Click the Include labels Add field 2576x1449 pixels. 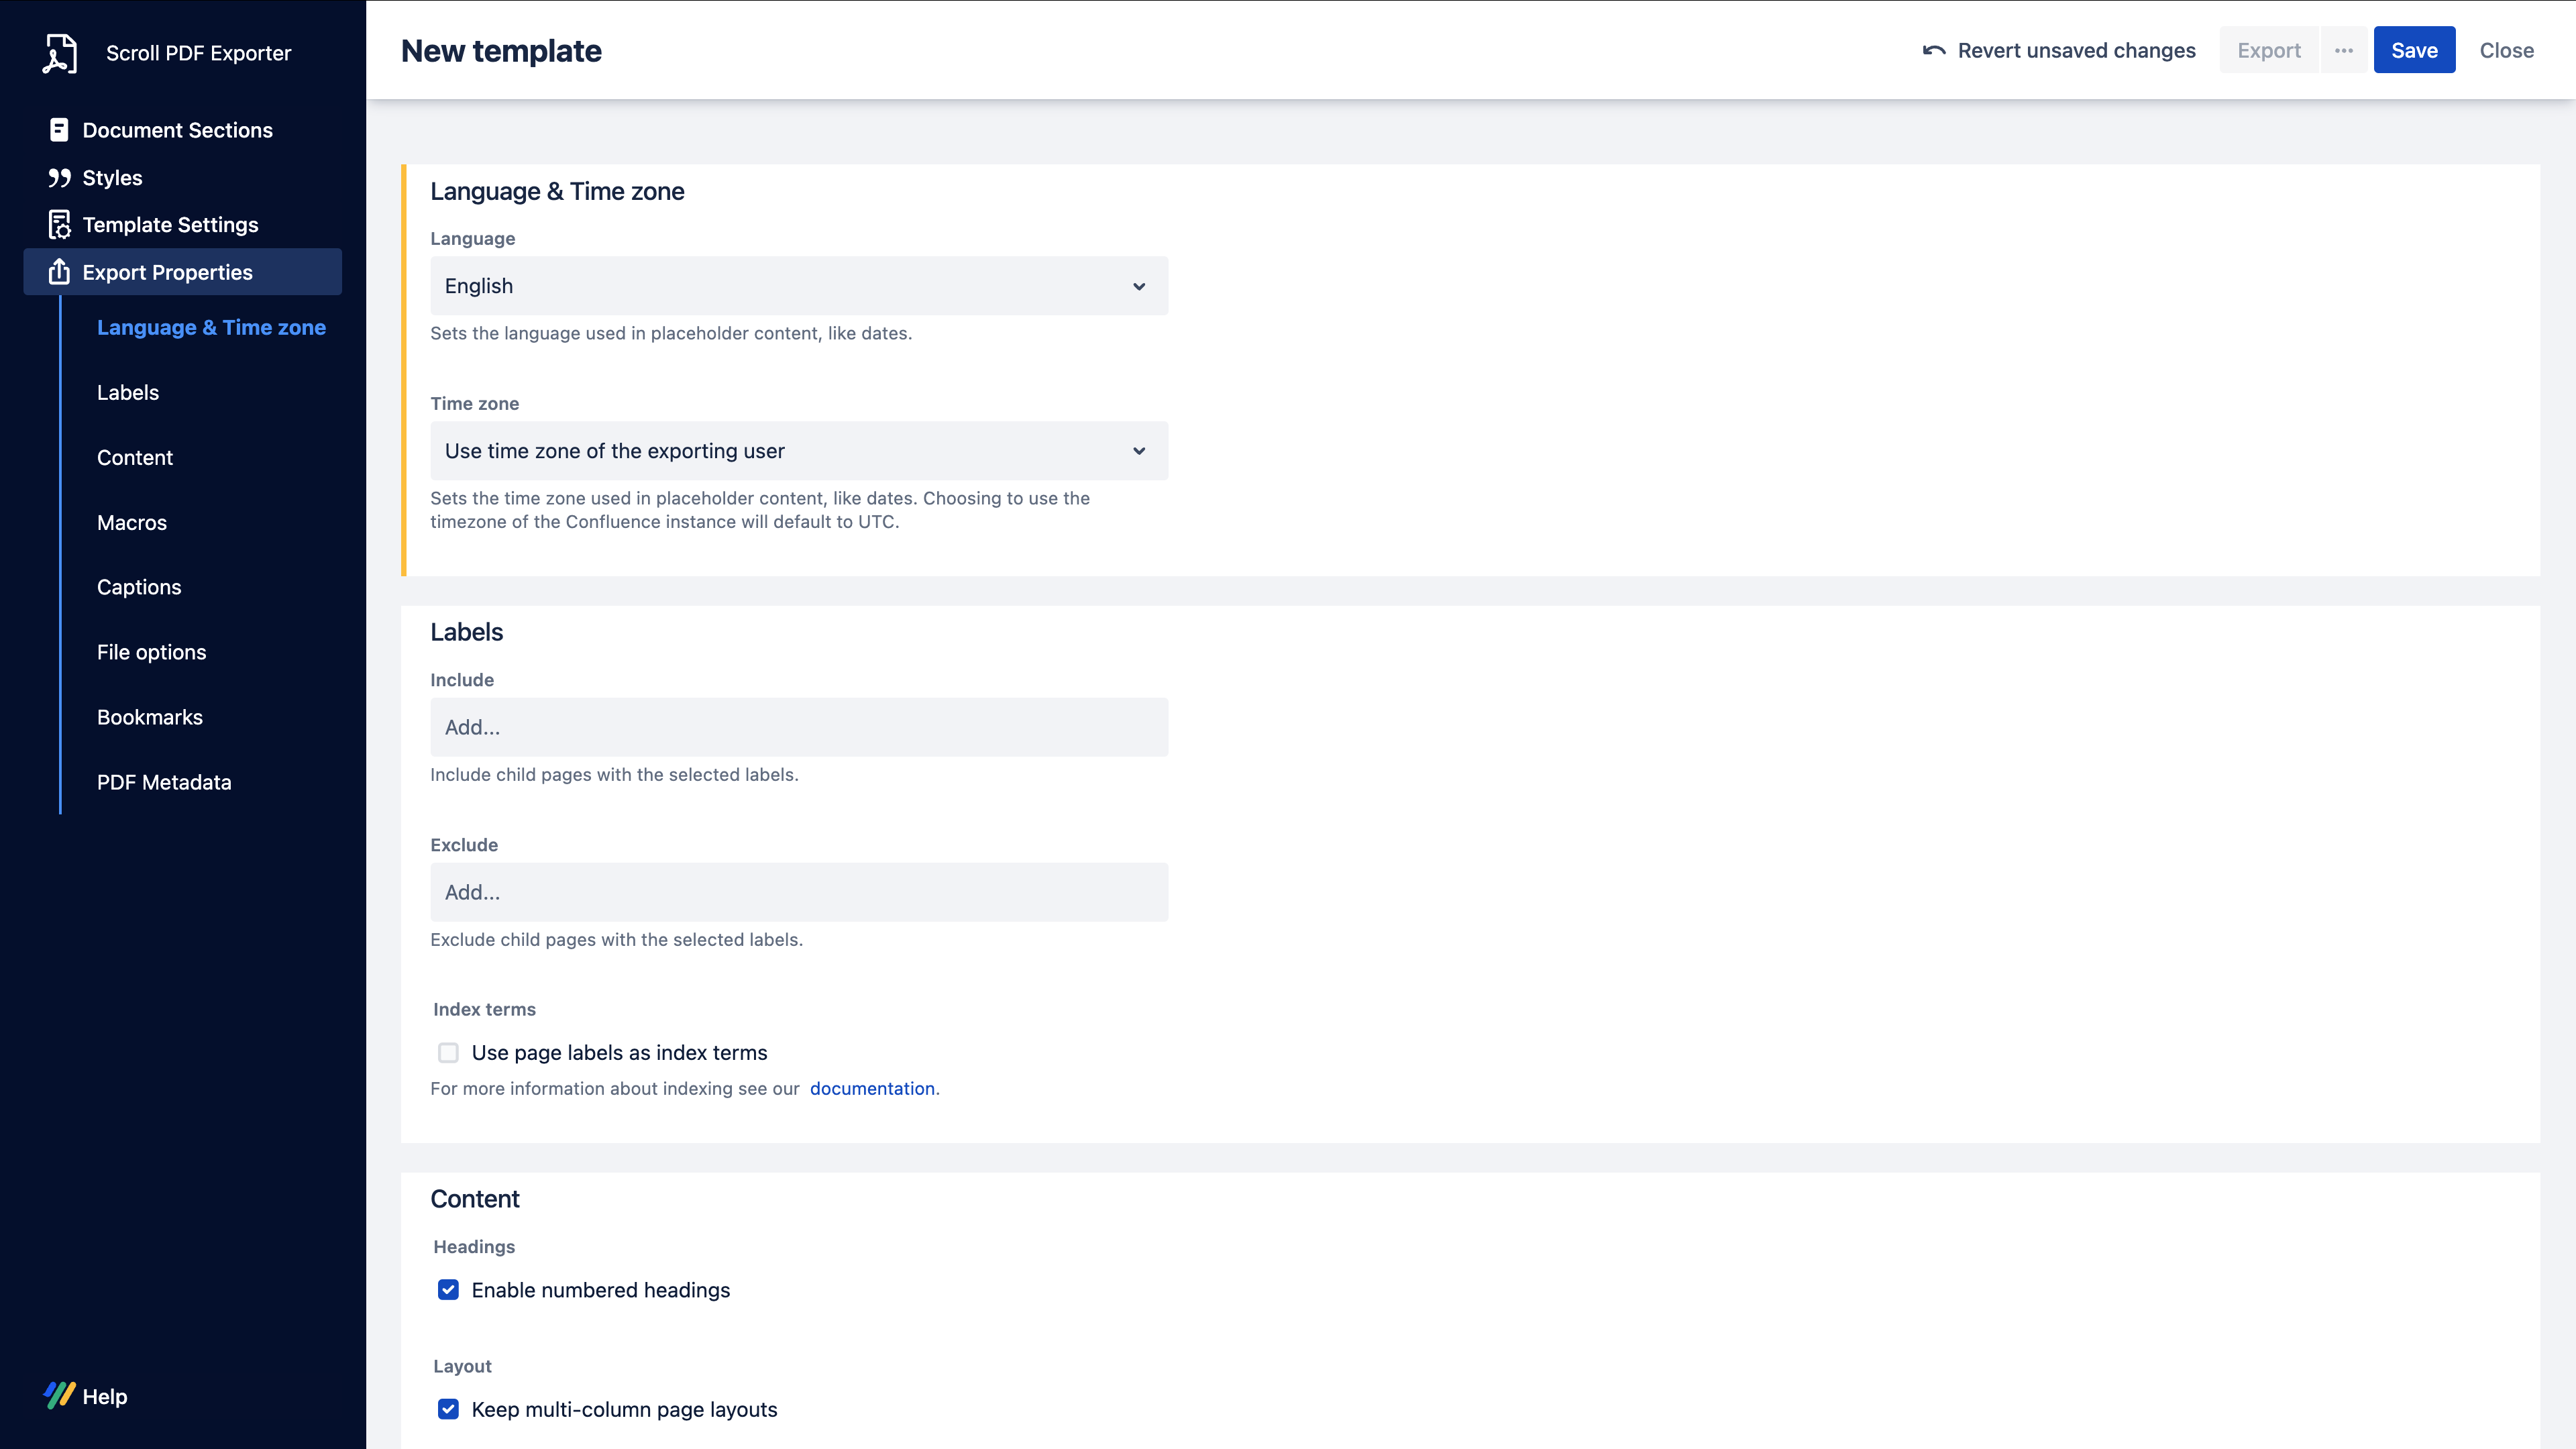point(798,728)
